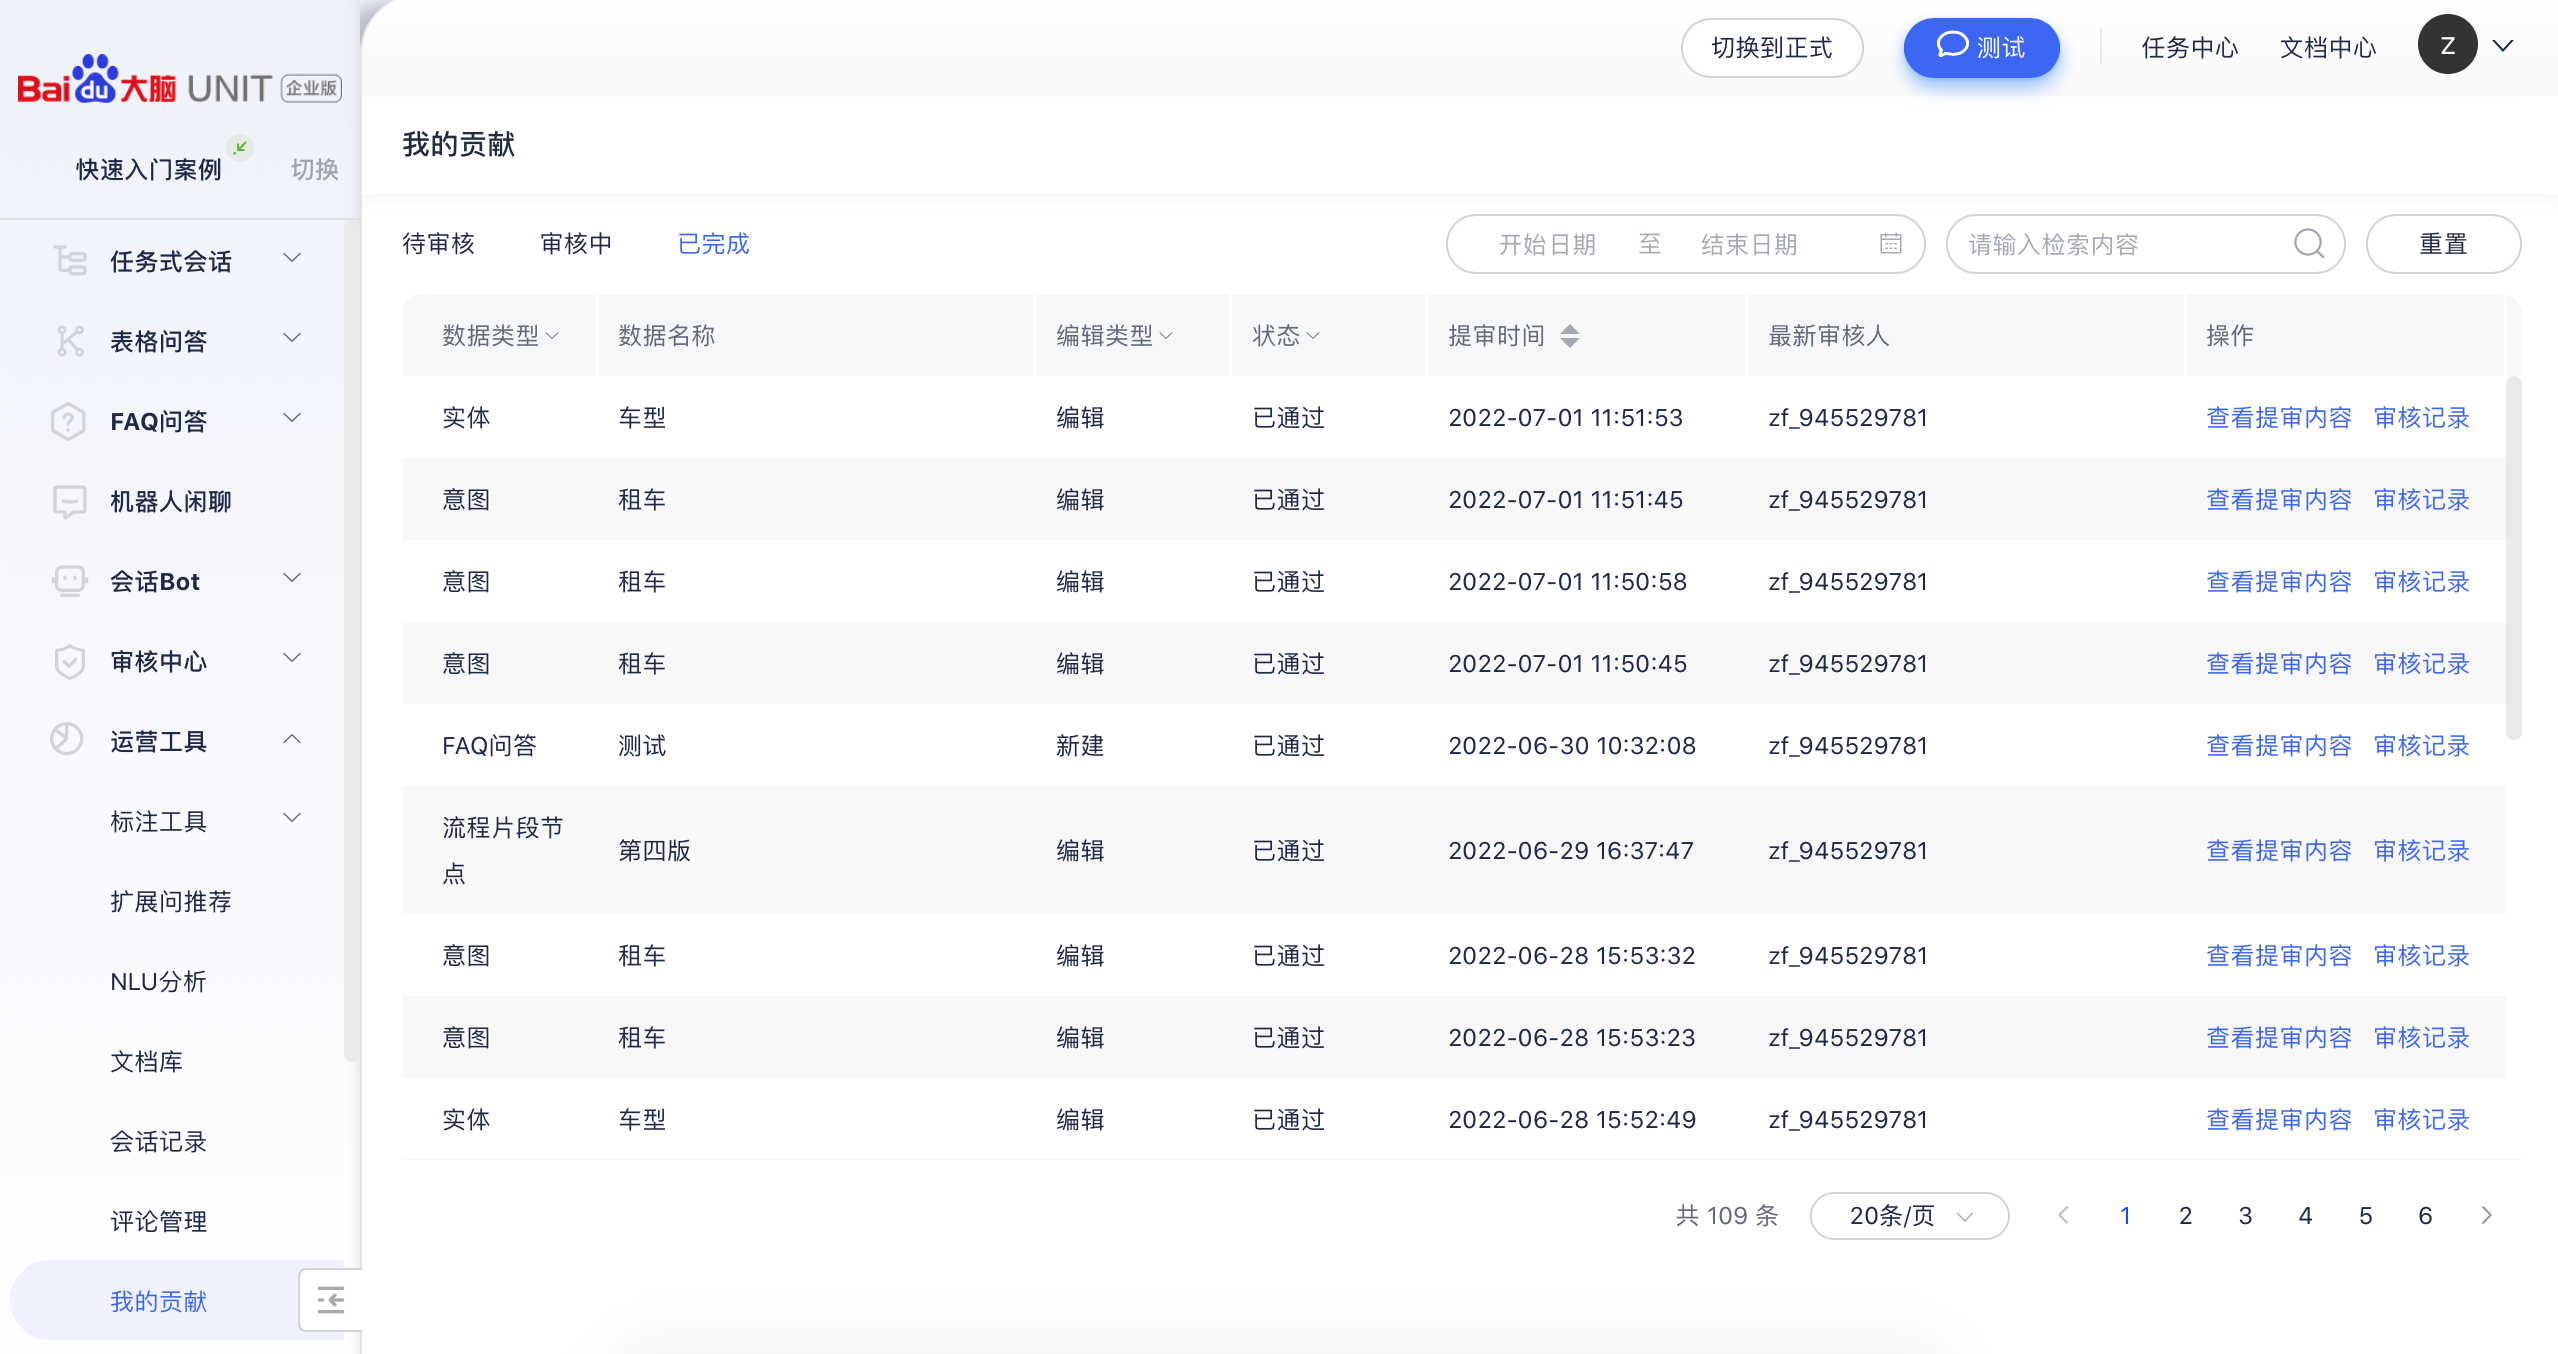The image size is (2558, 1354).
Task: Switch to the 待审核 tab
Action: (x=438, y=244)
